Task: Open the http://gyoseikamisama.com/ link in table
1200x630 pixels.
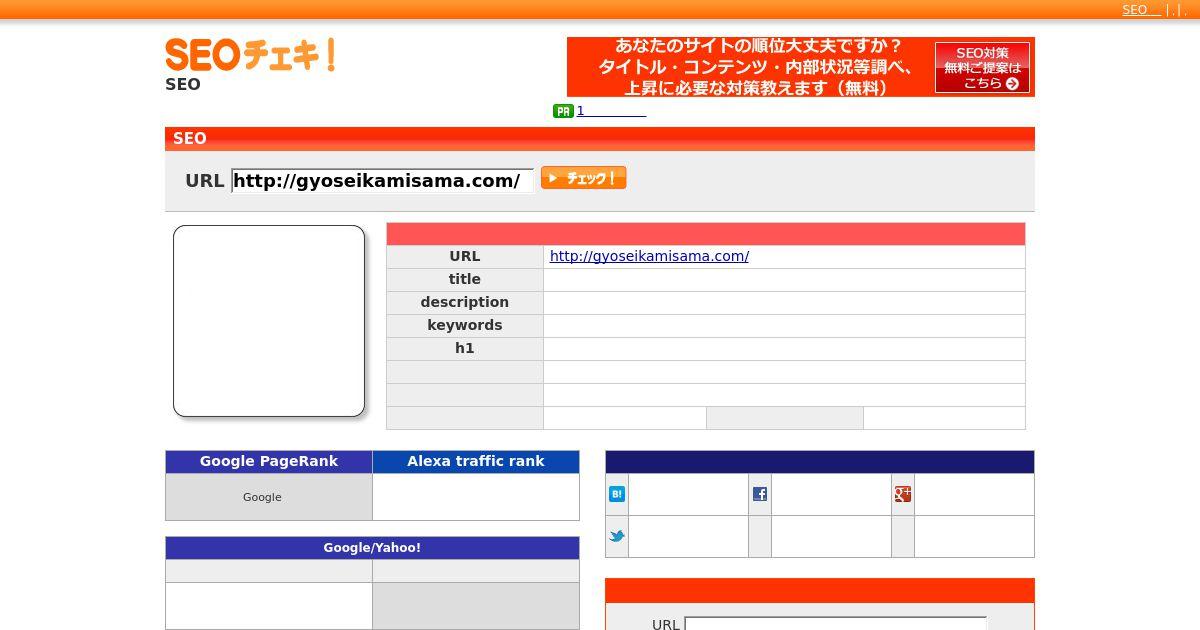Action: (x=649, y=256)
